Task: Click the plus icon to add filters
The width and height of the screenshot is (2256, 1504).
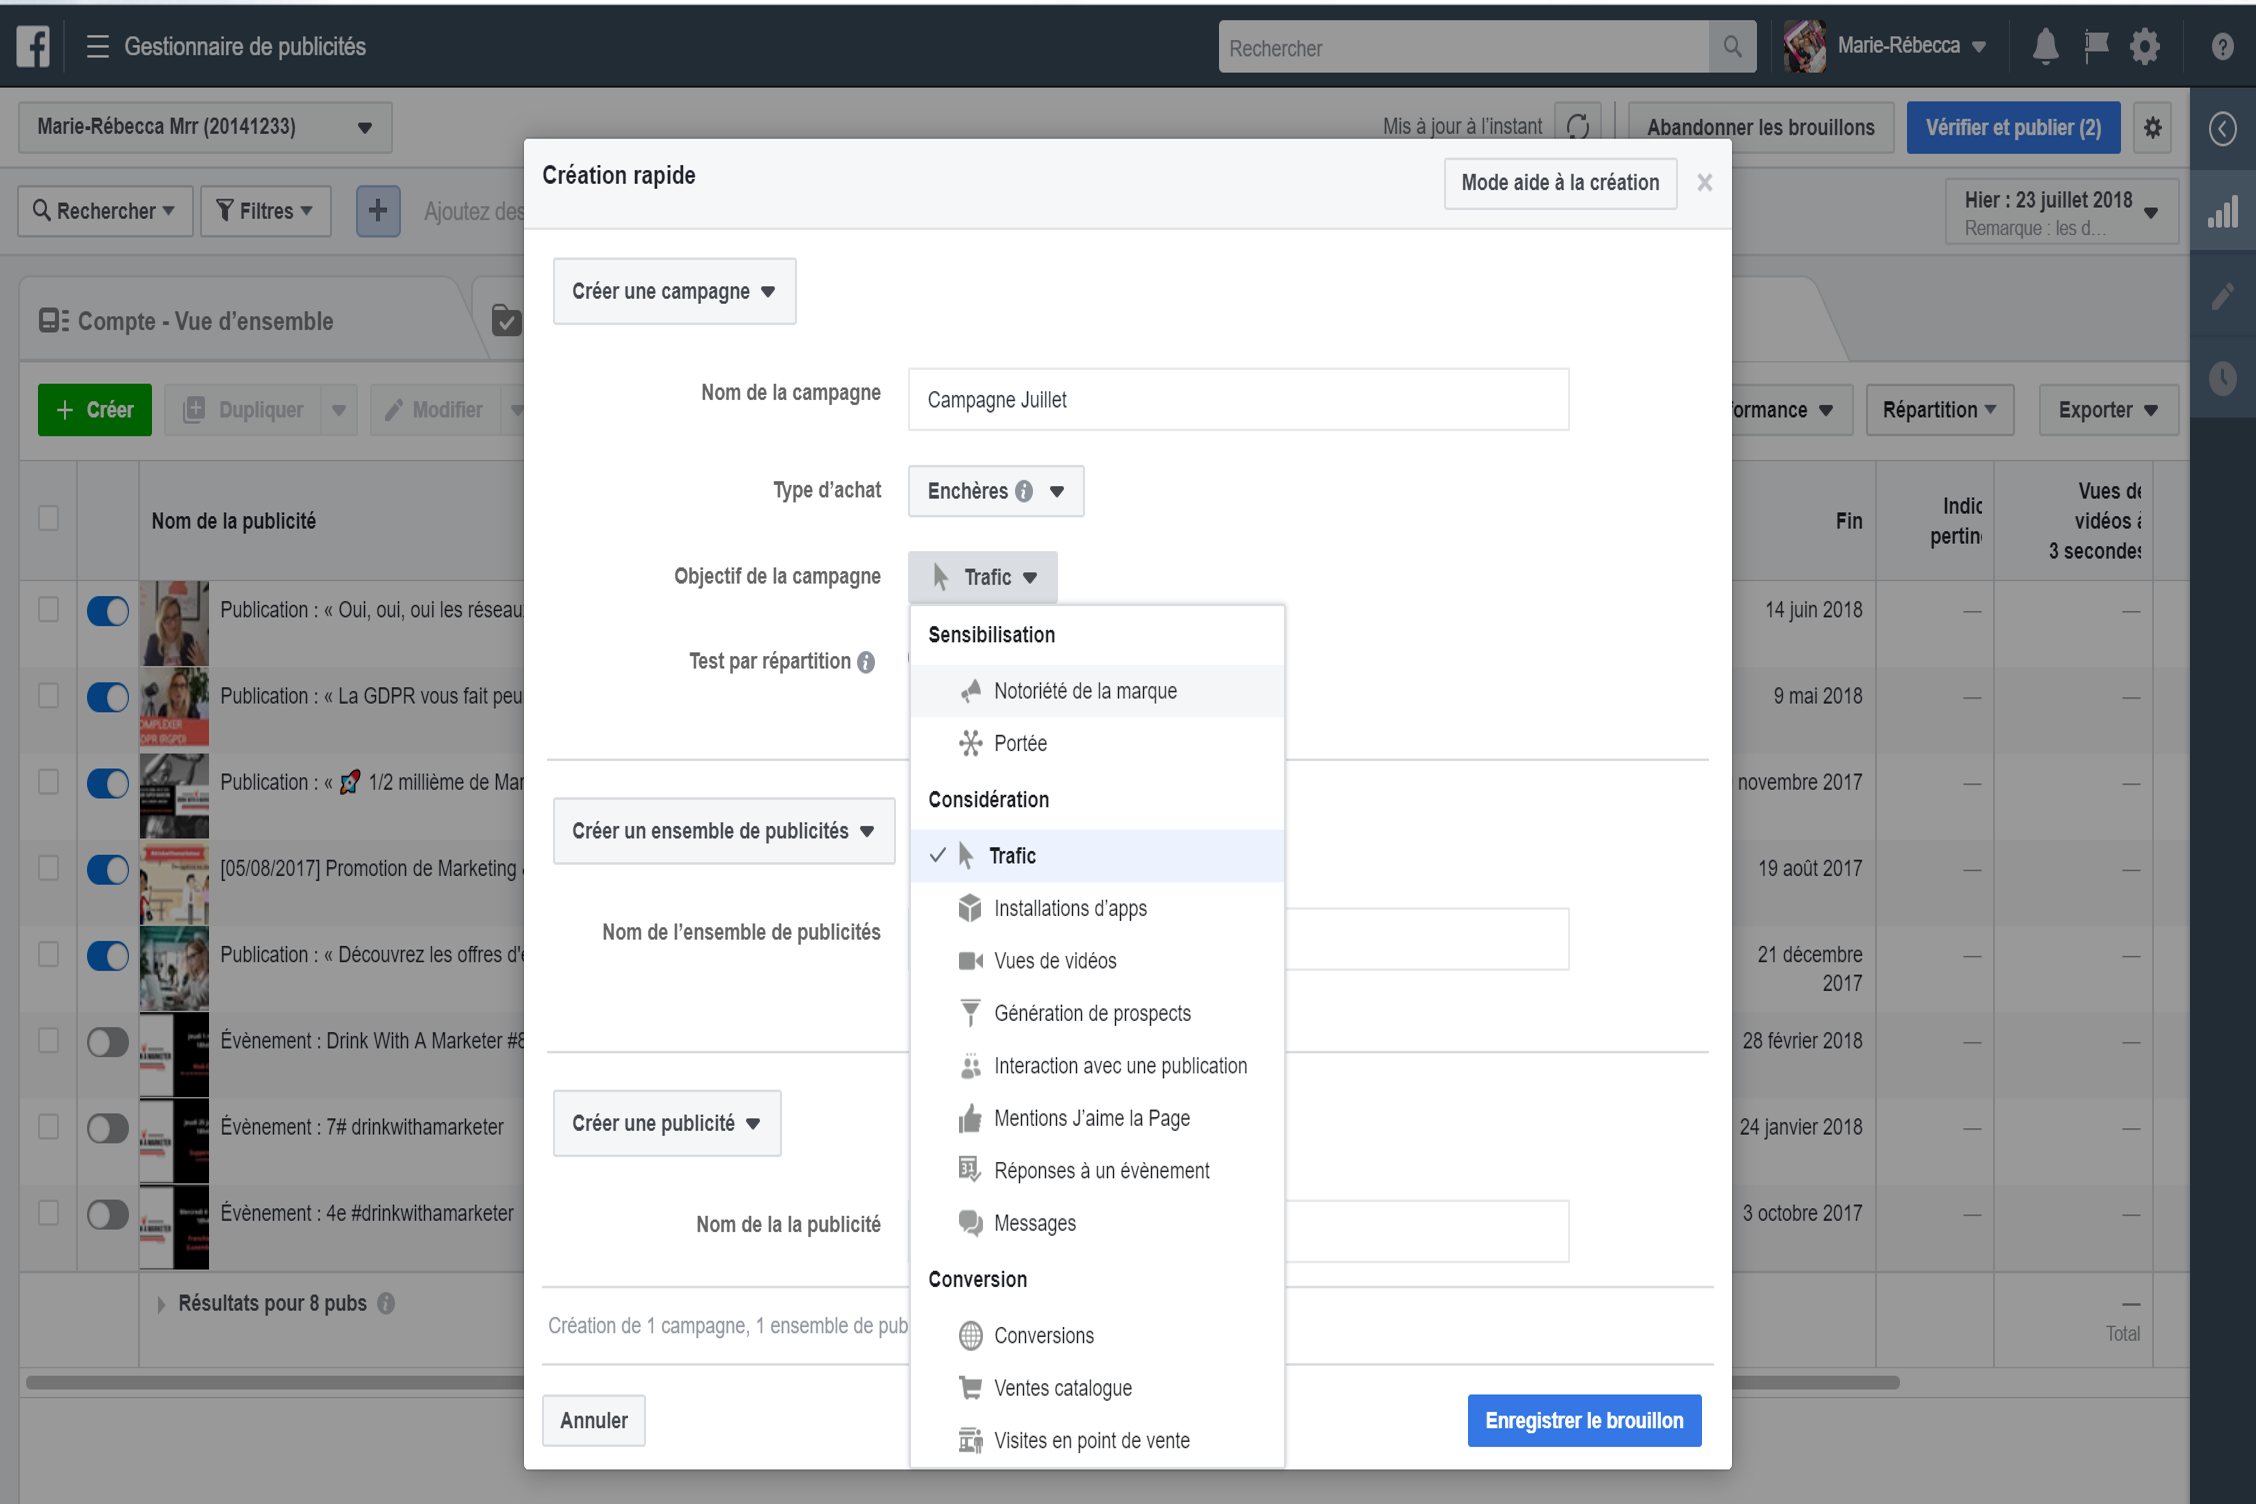Action: coord(378,211)
